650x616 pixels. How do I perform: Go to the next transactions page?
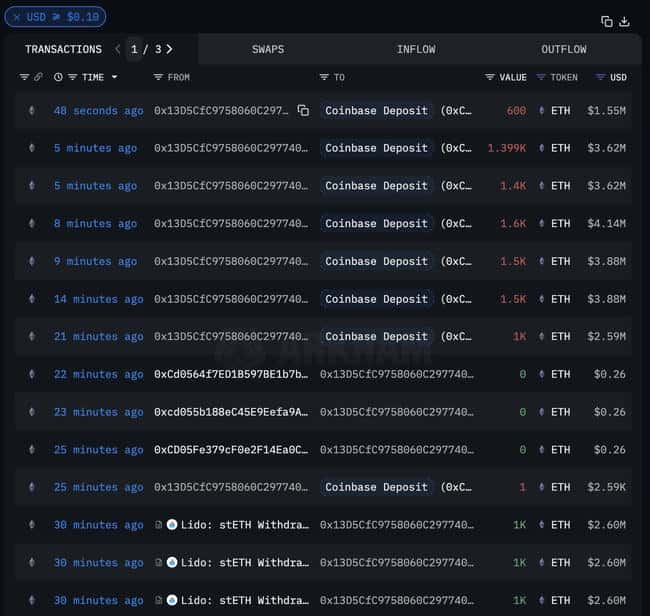tap(169, 49)
